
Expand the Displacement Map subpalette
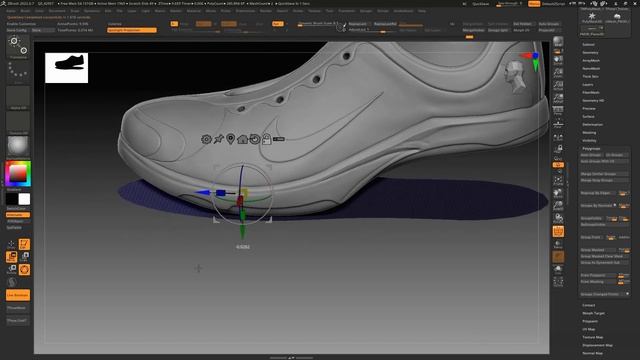(597, 345)
